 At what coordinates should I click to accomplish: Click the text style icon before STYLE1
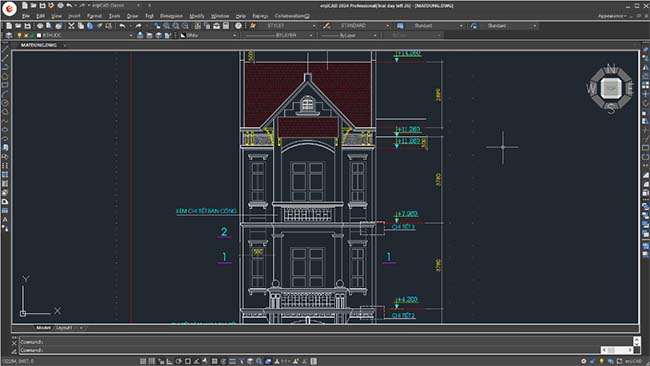pyautogui.click(x=252, y=26)
